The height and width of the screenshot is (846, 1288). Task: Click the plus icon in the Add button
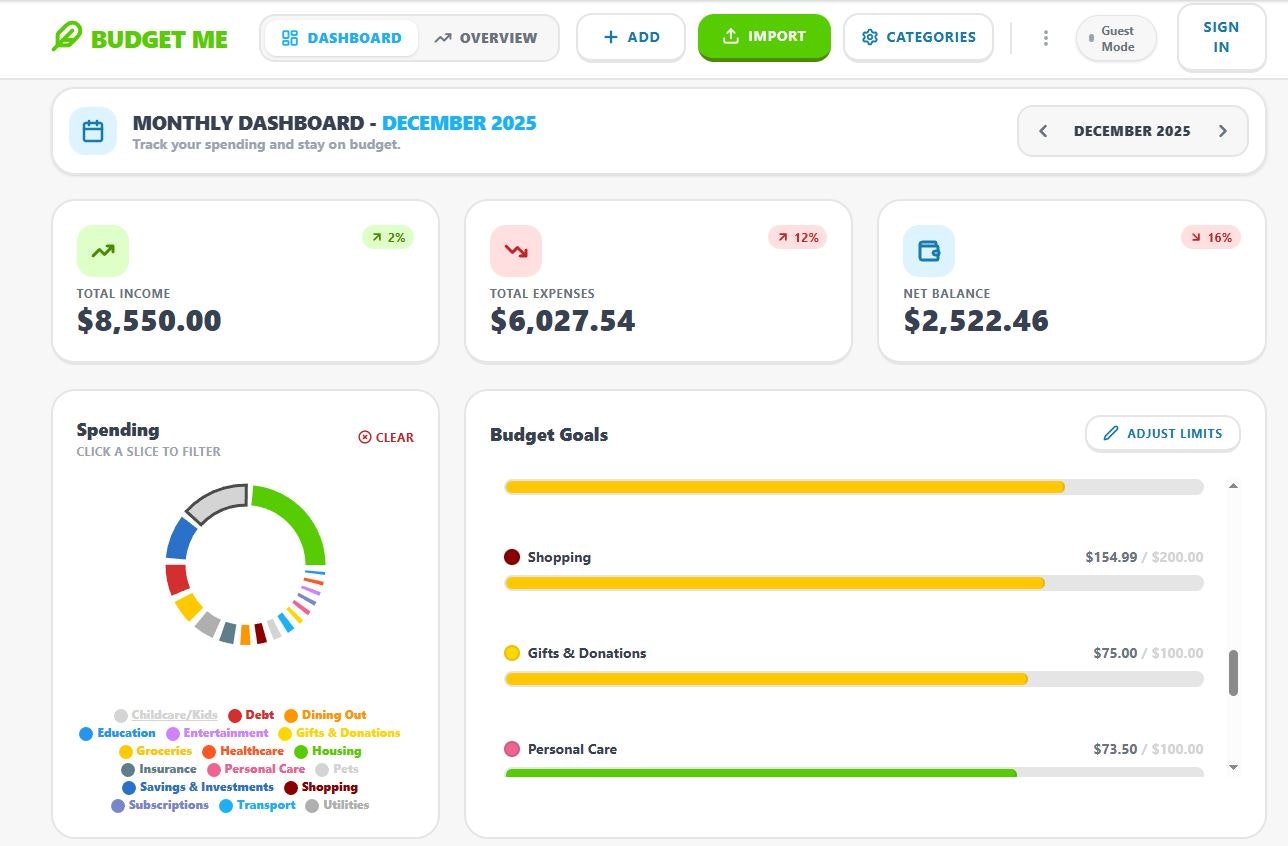click(610, 36)
